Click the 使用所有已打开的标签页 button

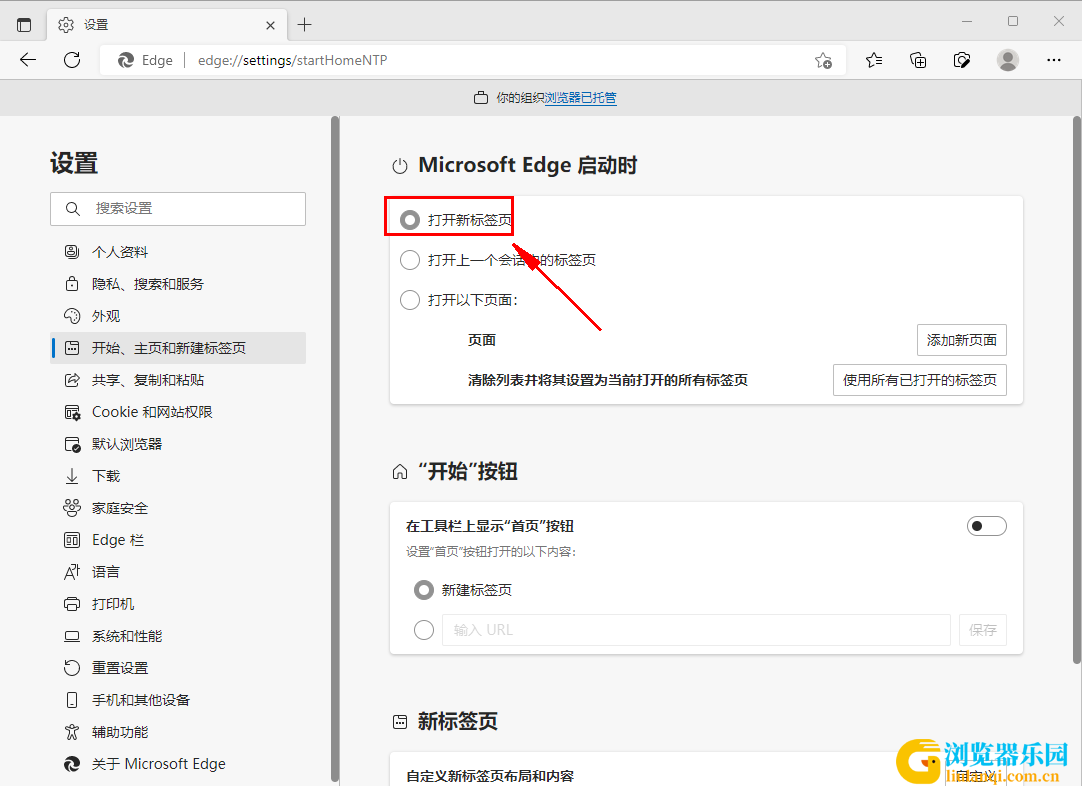(919, 380)
